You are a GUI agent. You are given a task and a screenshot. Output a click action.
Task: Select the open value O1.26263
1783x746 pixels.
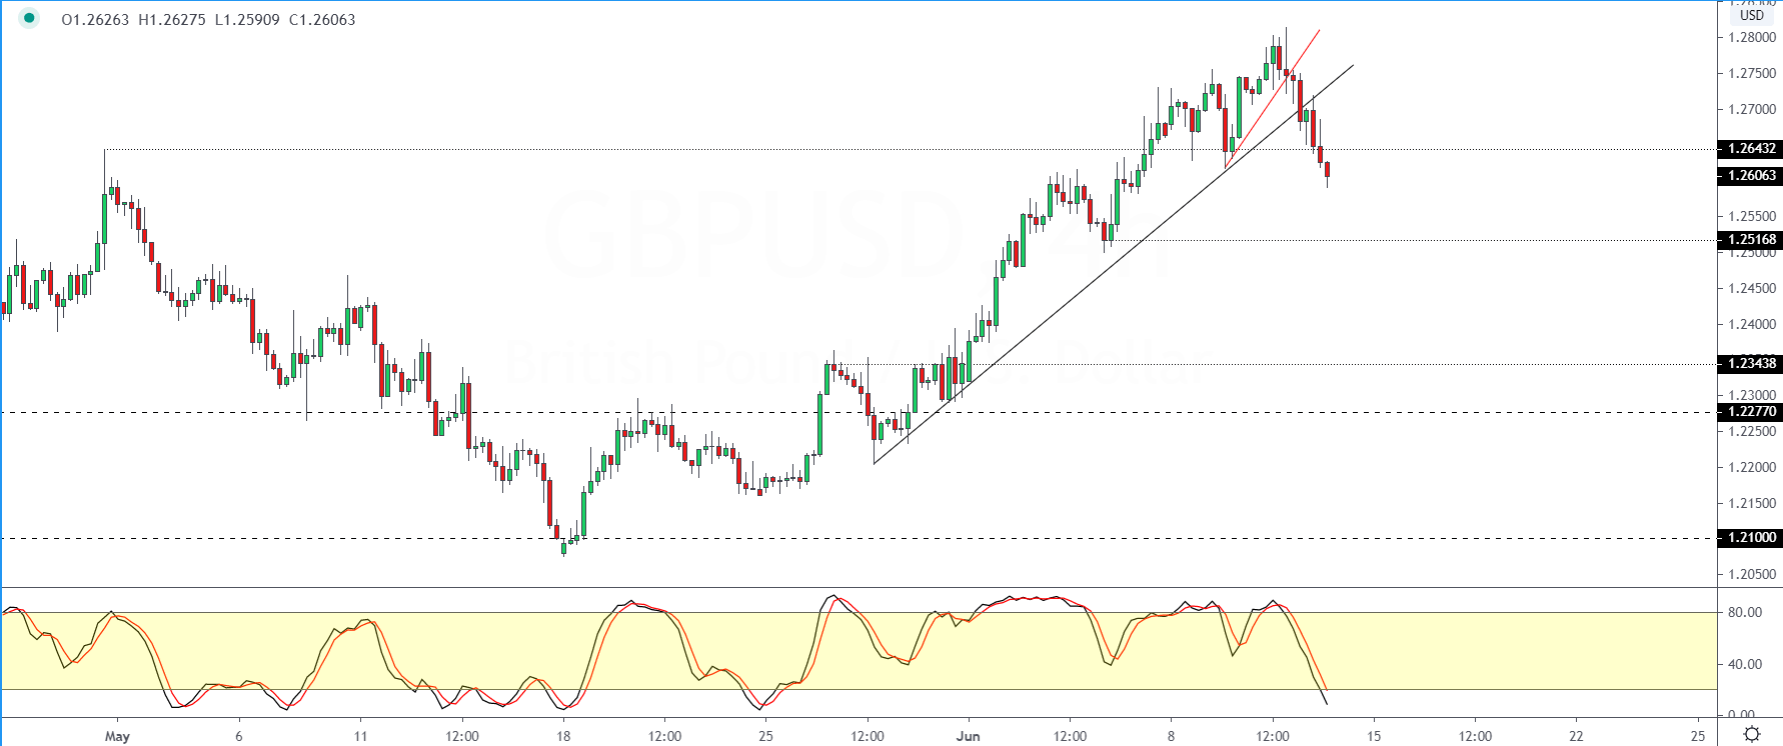[95, 20]
